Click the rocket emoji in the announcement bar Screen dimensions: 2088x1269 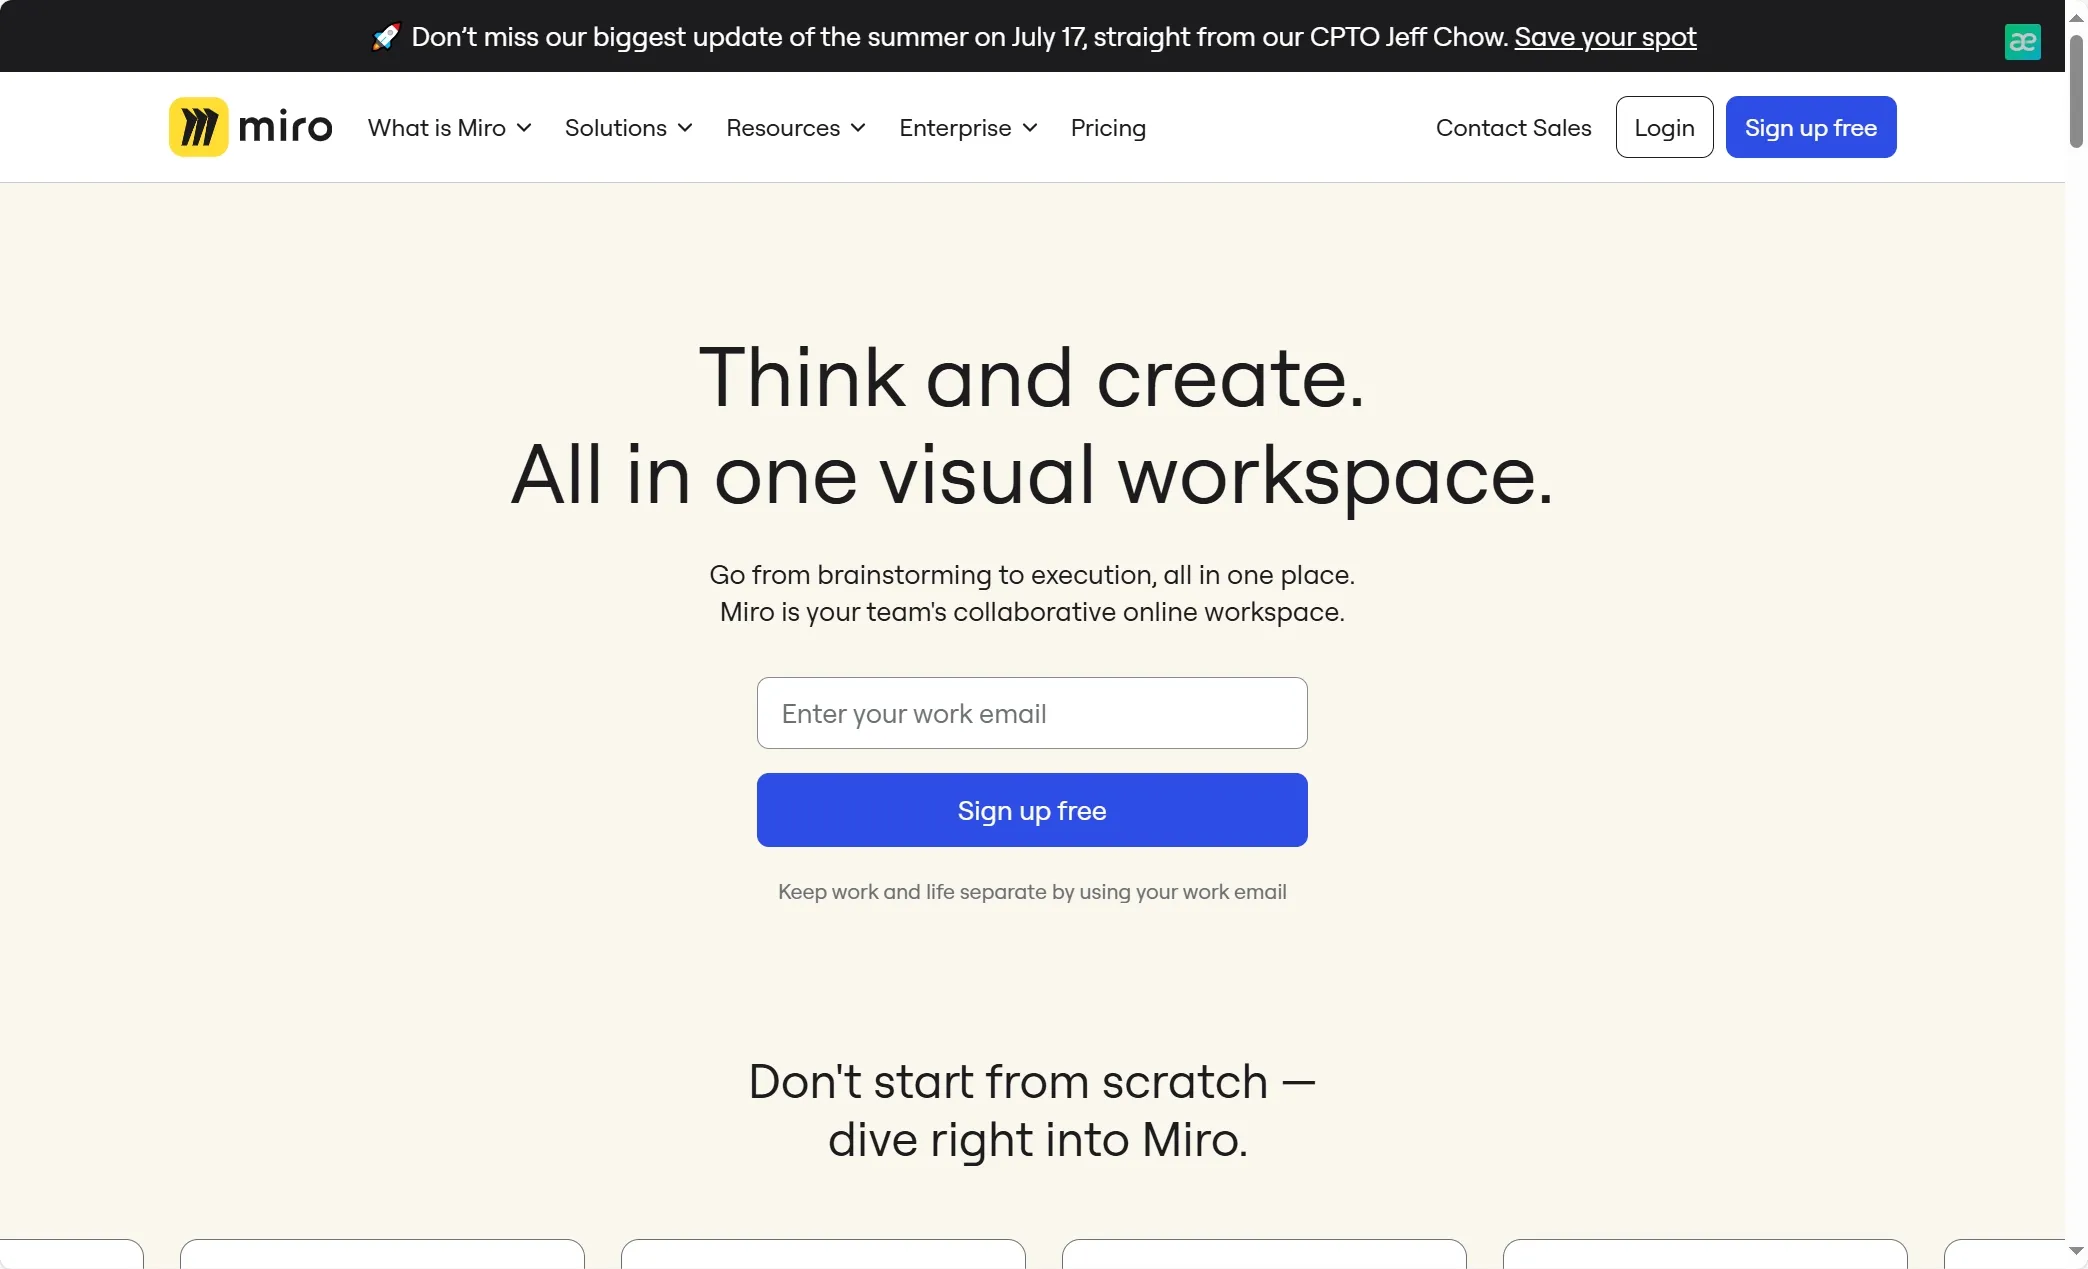point(385,37)
